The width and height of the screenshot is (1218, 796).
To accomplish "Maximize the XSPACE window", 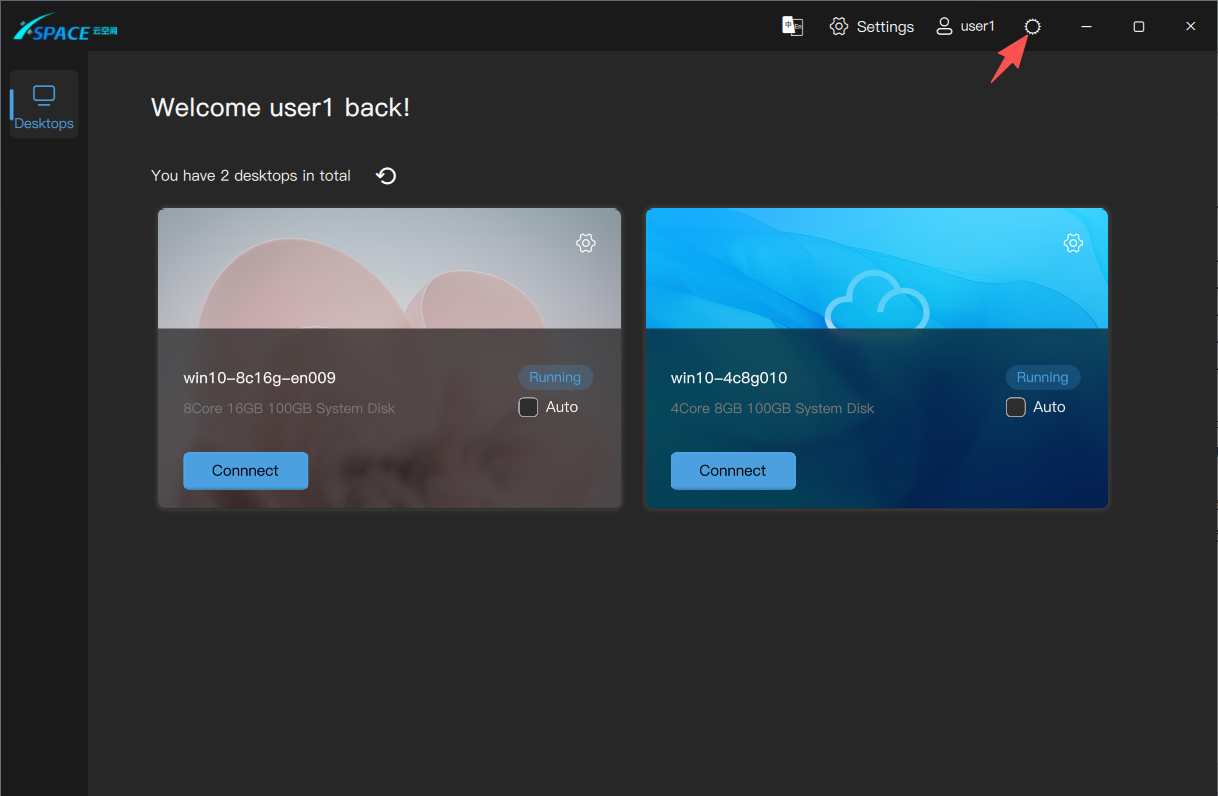I will [1138, 27].
